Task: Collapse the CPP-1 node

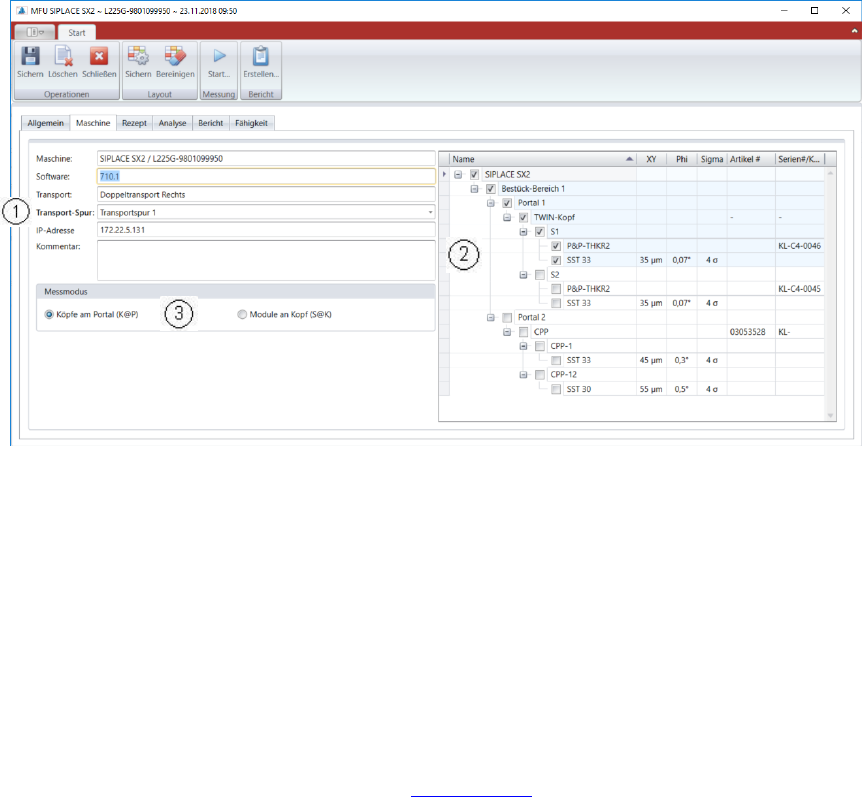Action: click(x=523, y=346)
